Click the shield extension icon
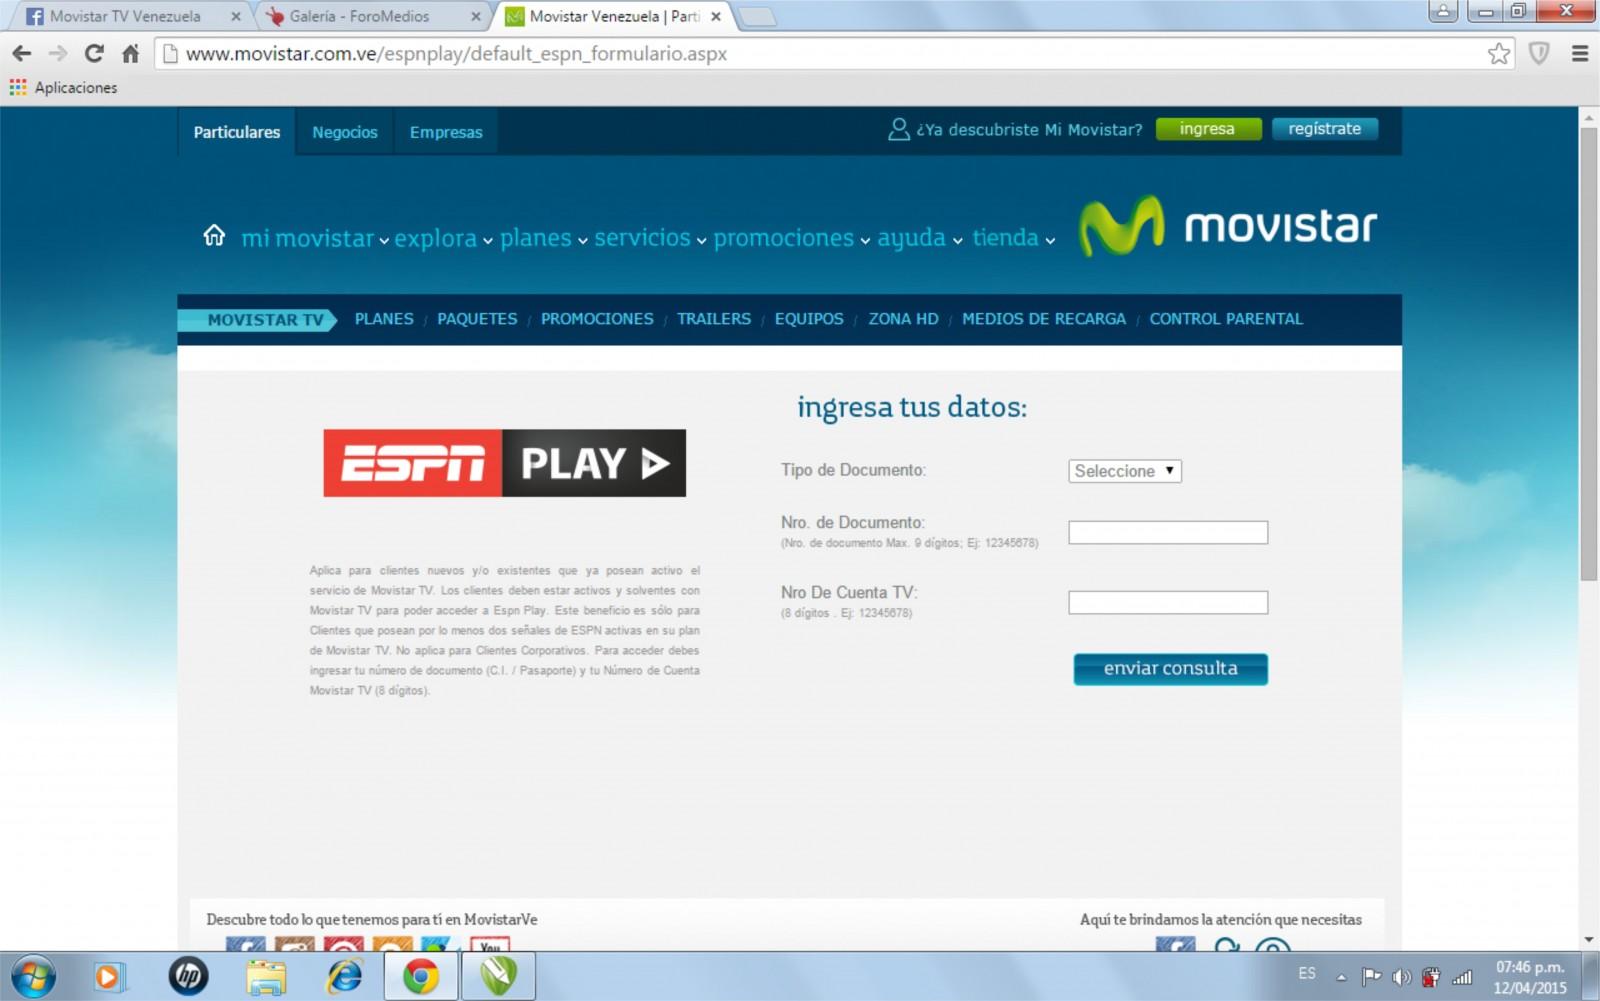Image resolution: width=1600 pixels, height=1001 pixels. 1539,54
